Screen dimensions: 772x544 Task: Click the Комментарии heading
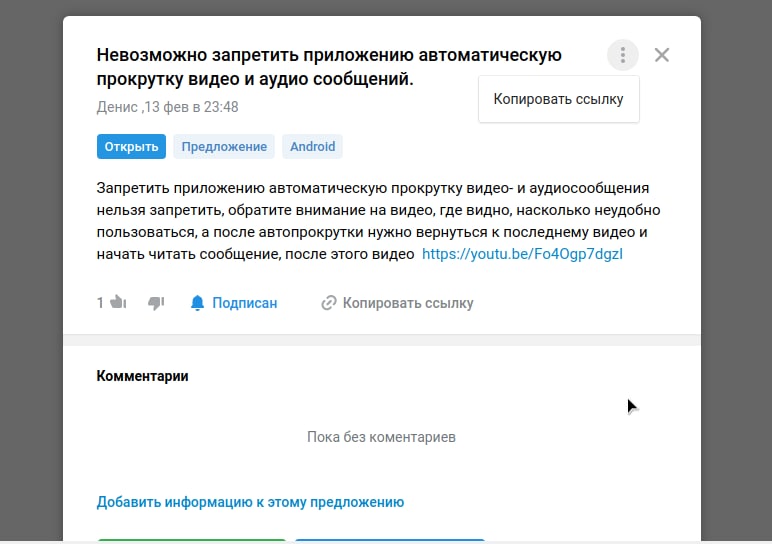point(142,376)
